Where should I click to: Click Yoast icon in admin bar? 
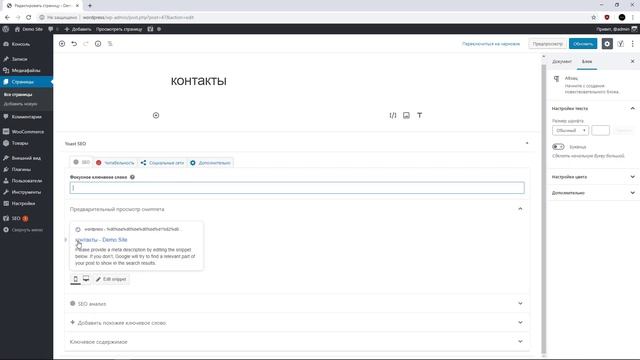150,29
